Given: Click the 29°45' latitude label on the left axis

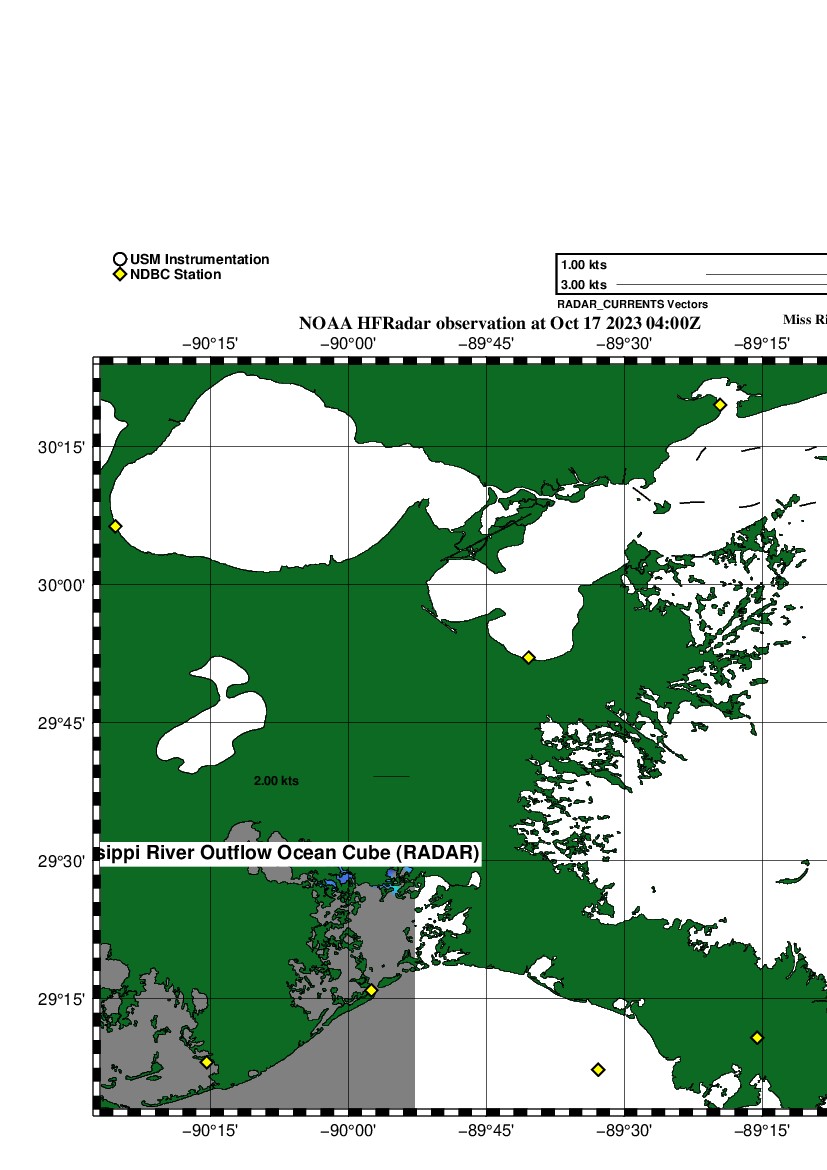Looking at the screenshot, I should pos(60,723).
